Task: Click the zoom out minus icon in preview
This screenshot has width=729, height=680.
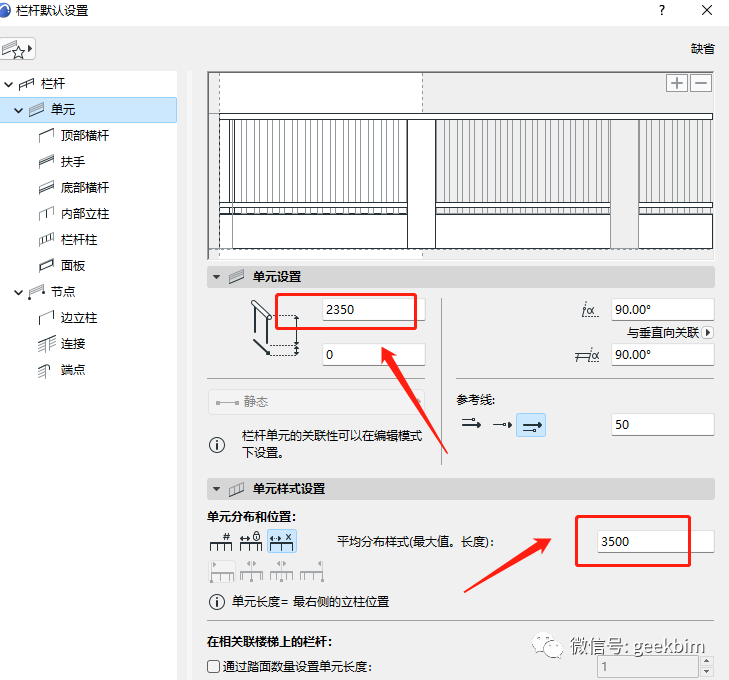Action: coord(701,83)
